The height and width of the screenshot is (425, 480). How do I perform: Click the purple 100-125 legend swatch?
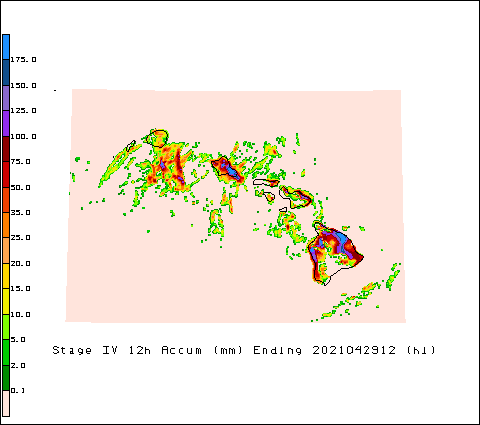coord(6,124)
